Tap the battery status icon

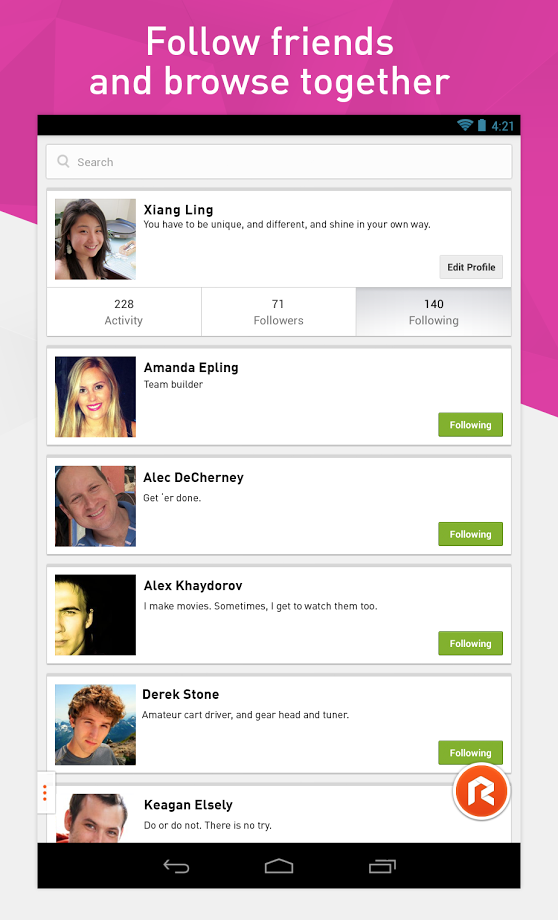(482, 125)
